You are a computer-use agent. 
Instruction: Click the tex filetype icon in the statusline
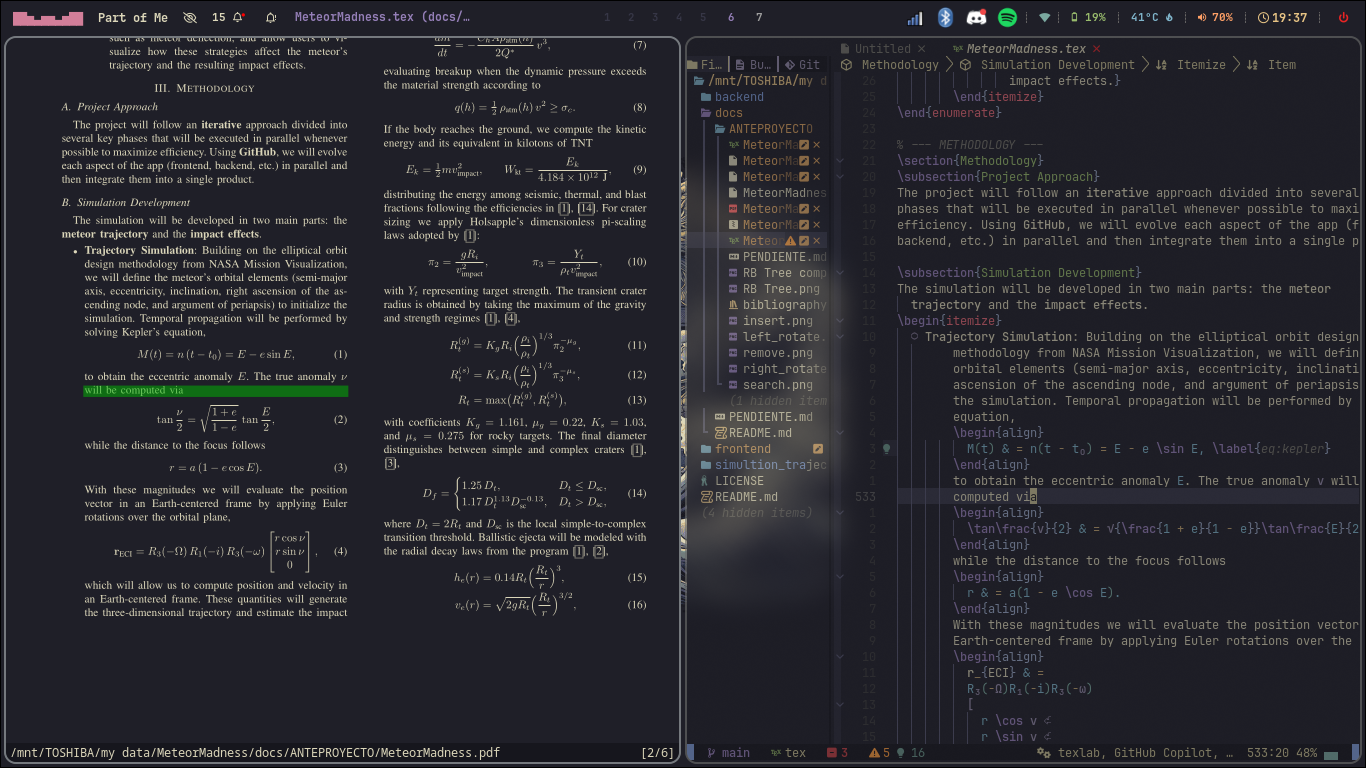coord(778,752)
